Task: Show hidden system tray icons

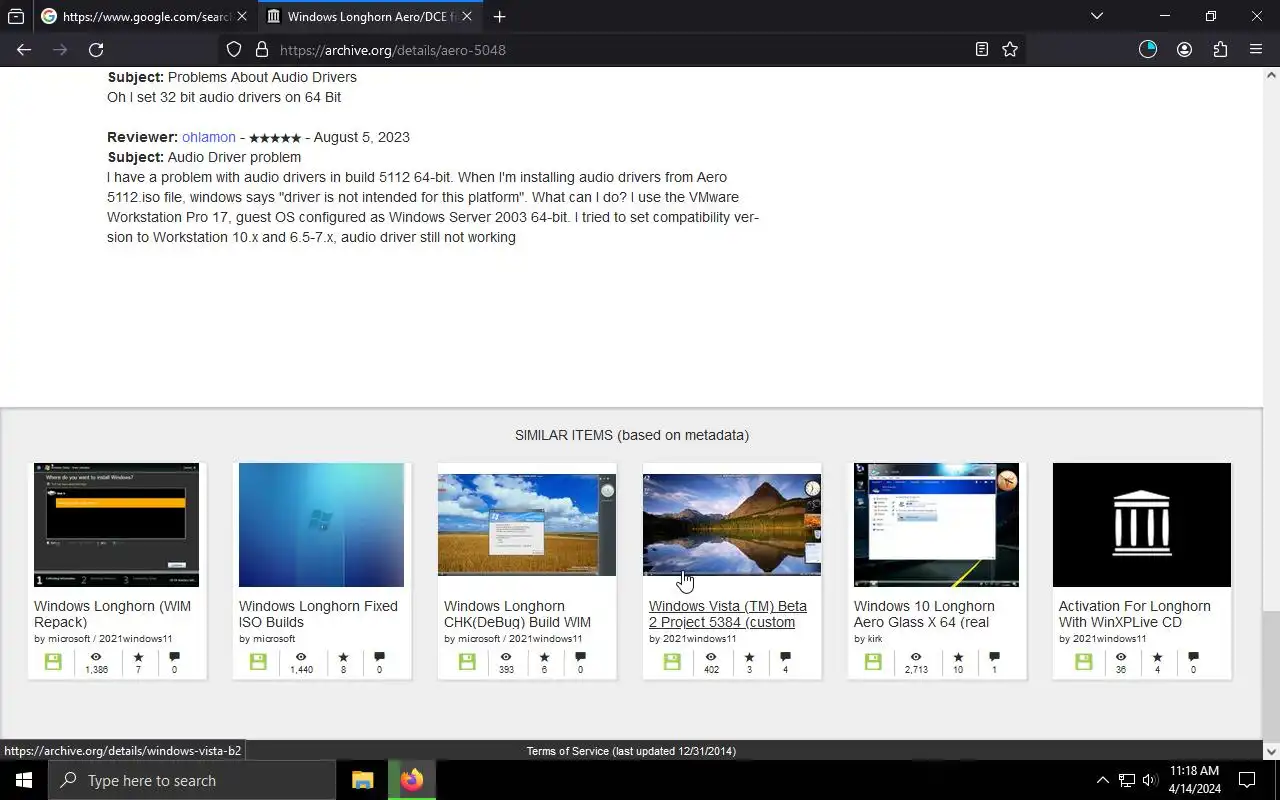Action: coord(1103,780)
